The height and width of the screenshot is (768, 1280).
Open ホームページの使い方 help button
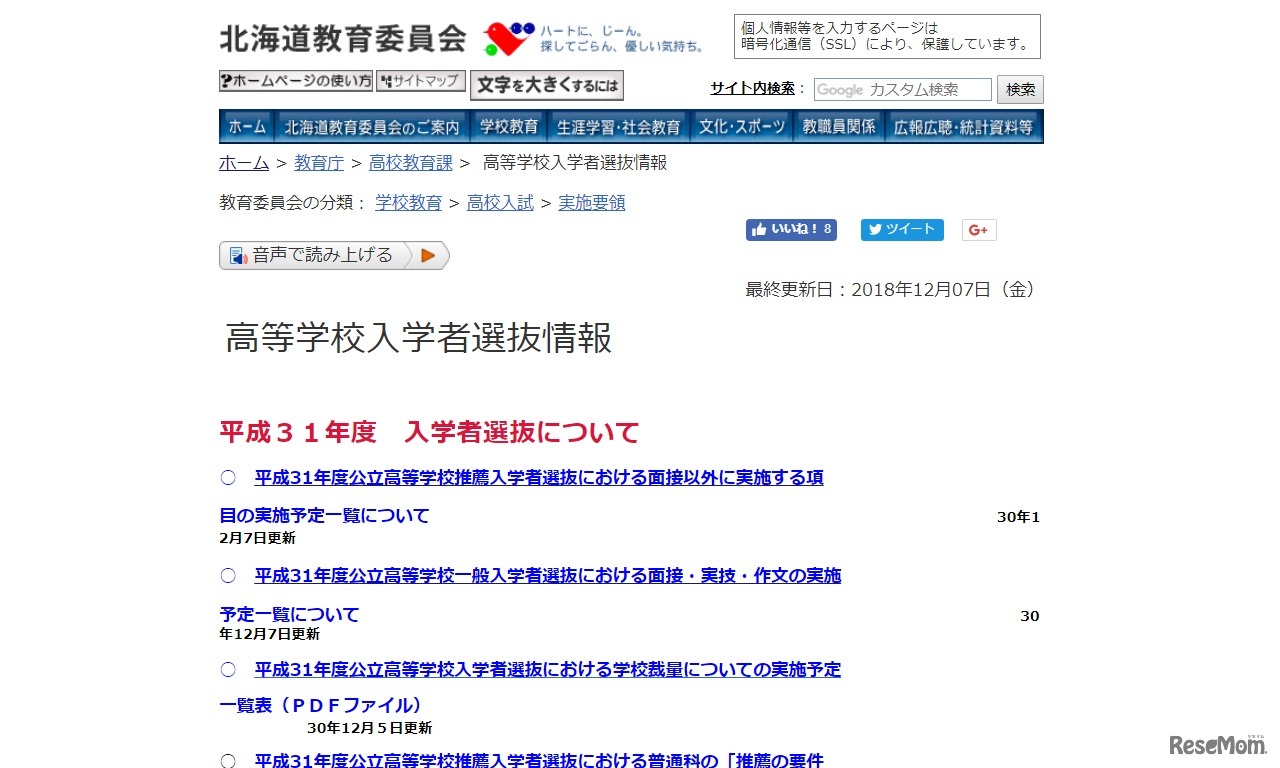coord(296,81)
